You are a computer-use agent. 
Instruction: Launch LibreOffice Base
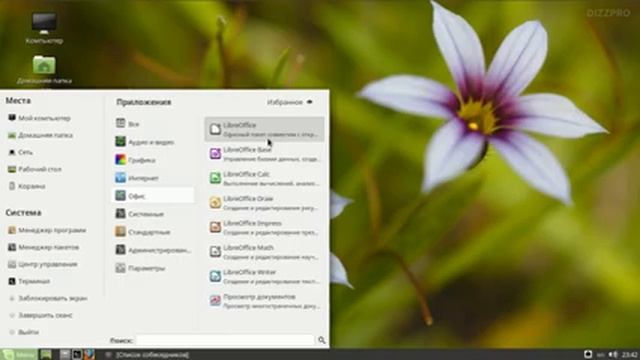[x=264, y=154]
